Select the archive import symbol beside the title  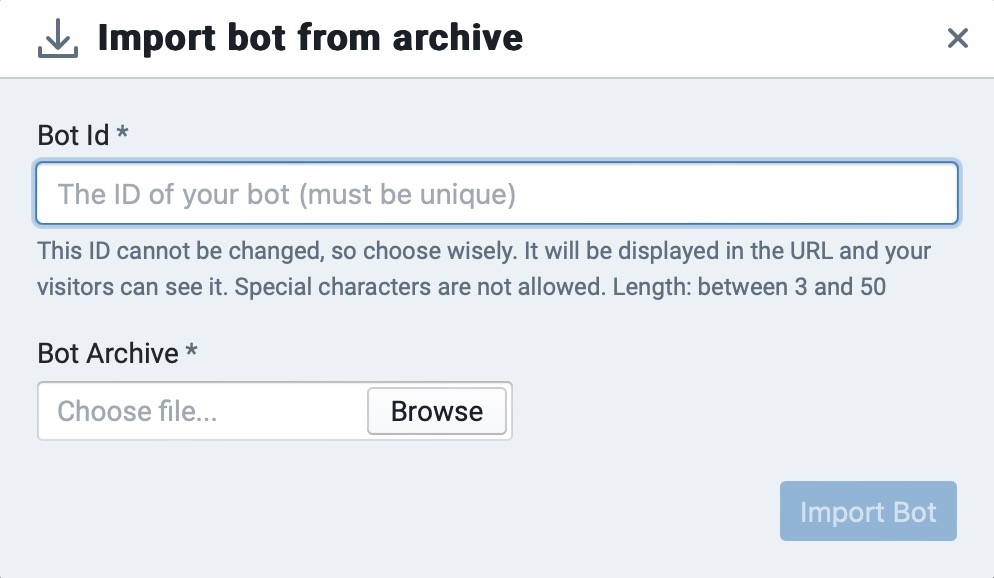57,38
